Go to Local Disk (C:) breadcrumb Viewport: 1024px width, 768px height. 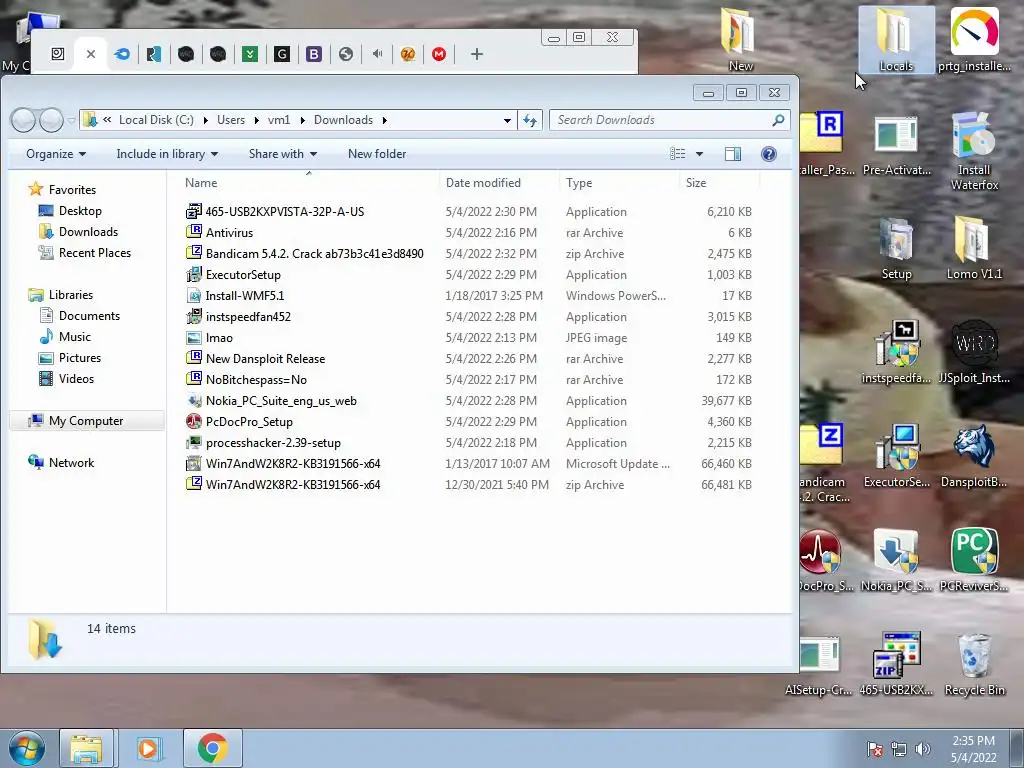[156, 120]
